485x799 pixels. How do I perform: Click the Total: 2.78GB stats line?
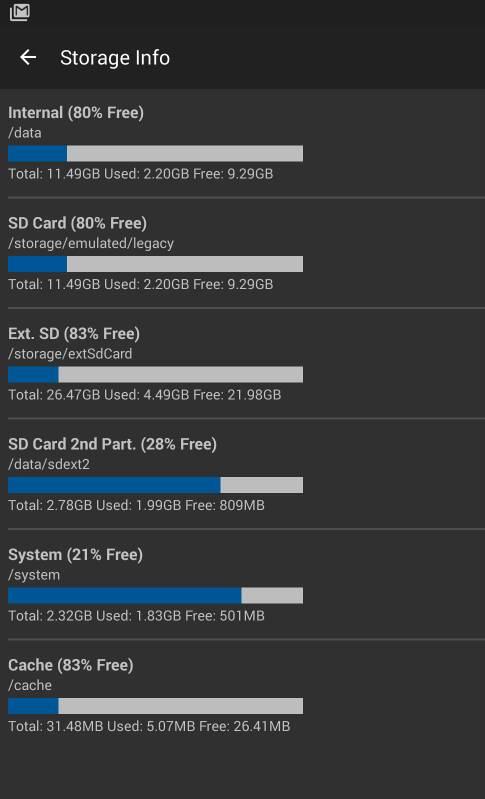[x=137, y=505]
